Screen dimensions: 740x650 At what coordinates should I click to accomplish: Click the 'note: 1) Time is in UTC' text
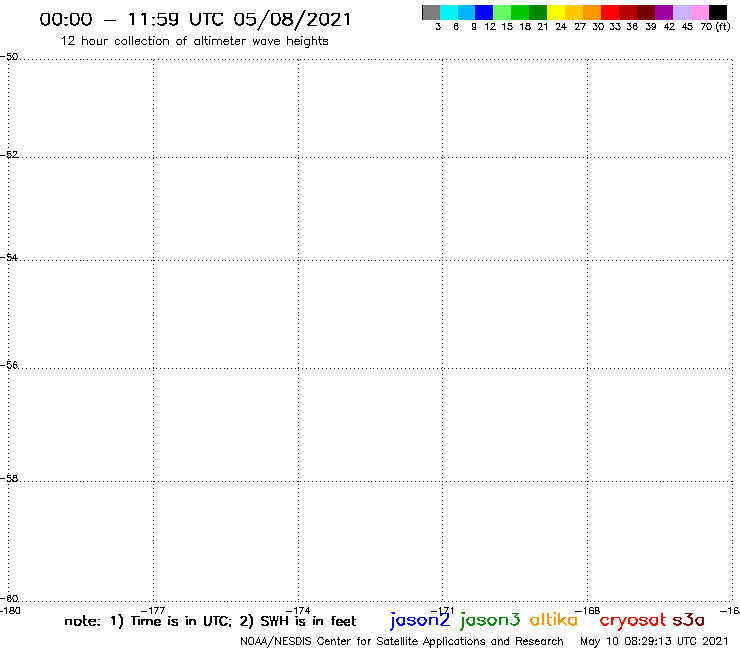(148, 621)
